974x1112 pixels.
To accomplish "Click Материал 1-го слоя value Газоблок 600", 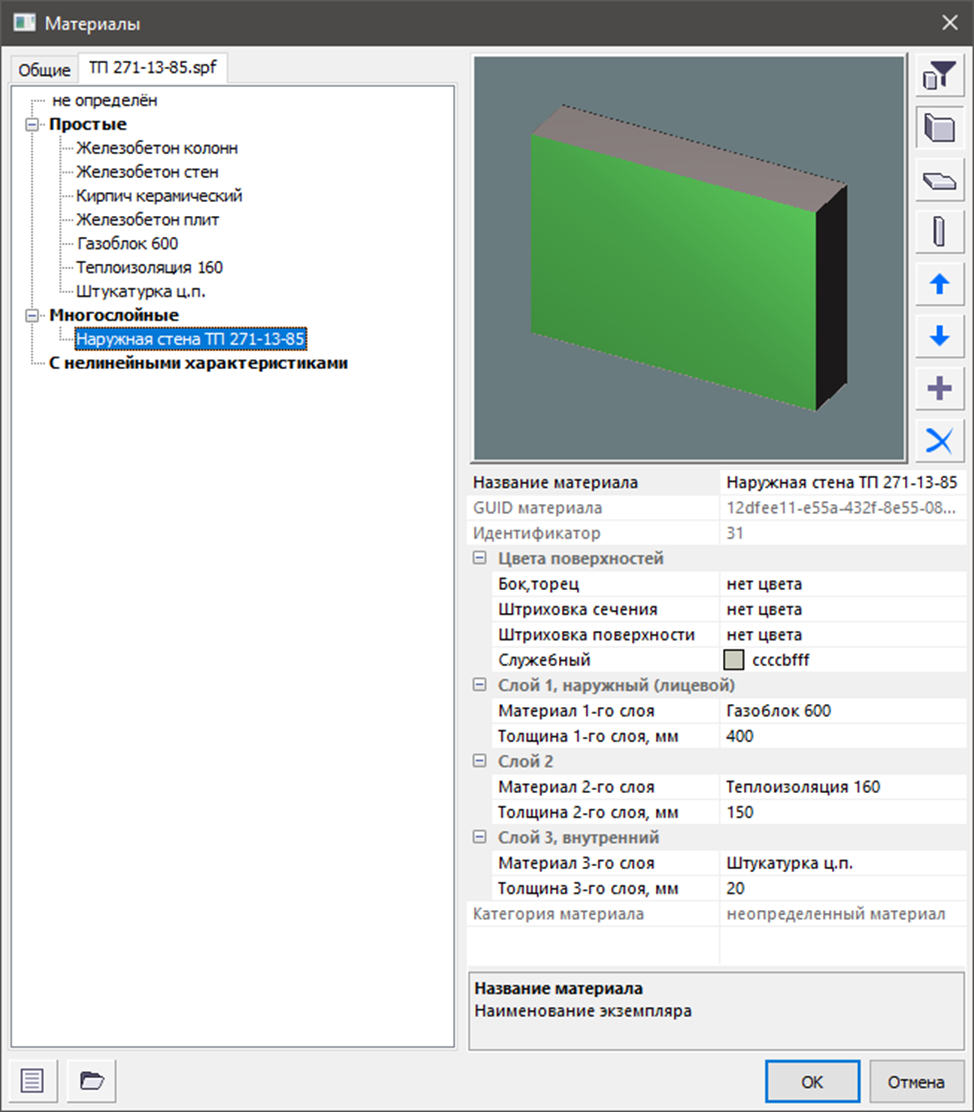I will click(x=842, y=711).
